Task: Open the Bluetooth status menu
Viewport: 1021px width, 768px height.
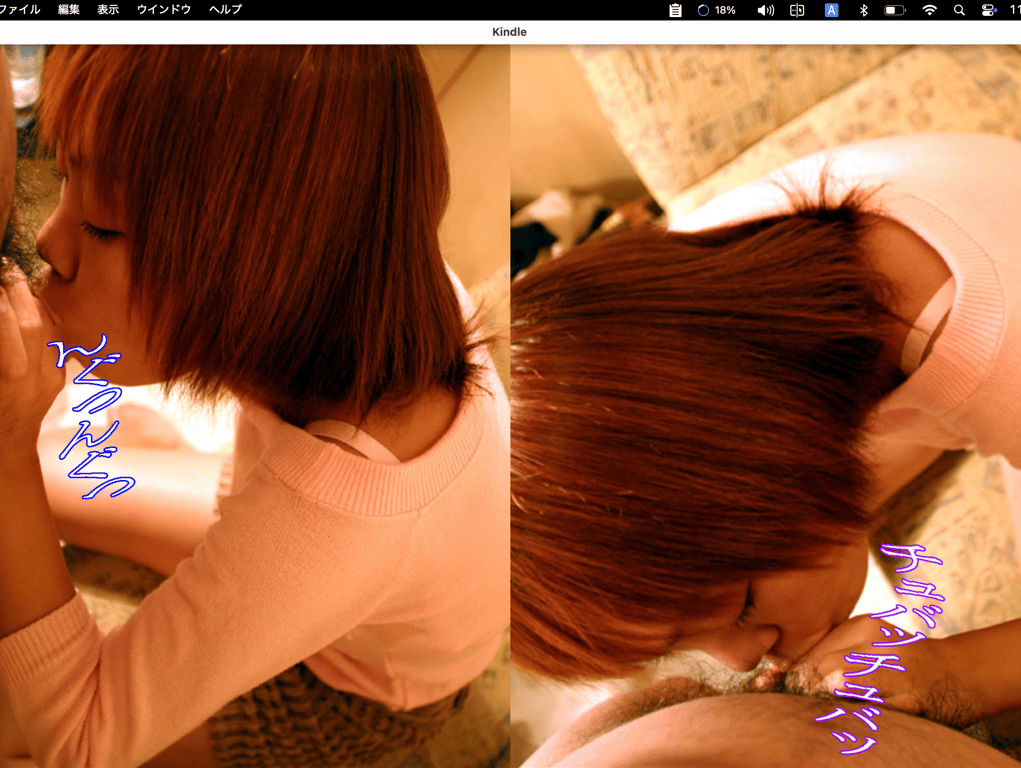Action: (x=863, y=10)
